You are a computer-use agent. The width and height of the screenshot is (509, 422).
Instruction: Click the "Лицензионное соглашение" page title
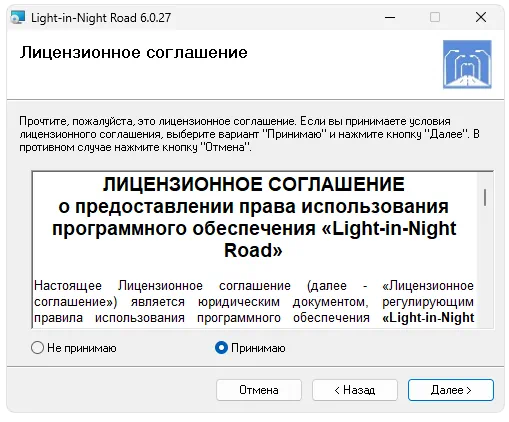134,53
